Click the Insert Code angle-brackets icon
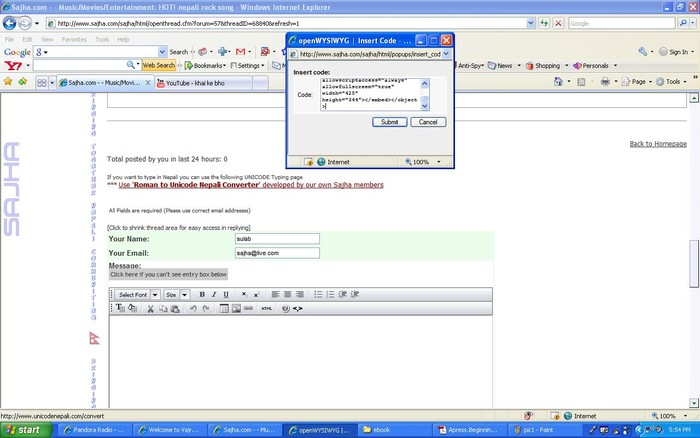700x438 pixels. pos(298,309)
